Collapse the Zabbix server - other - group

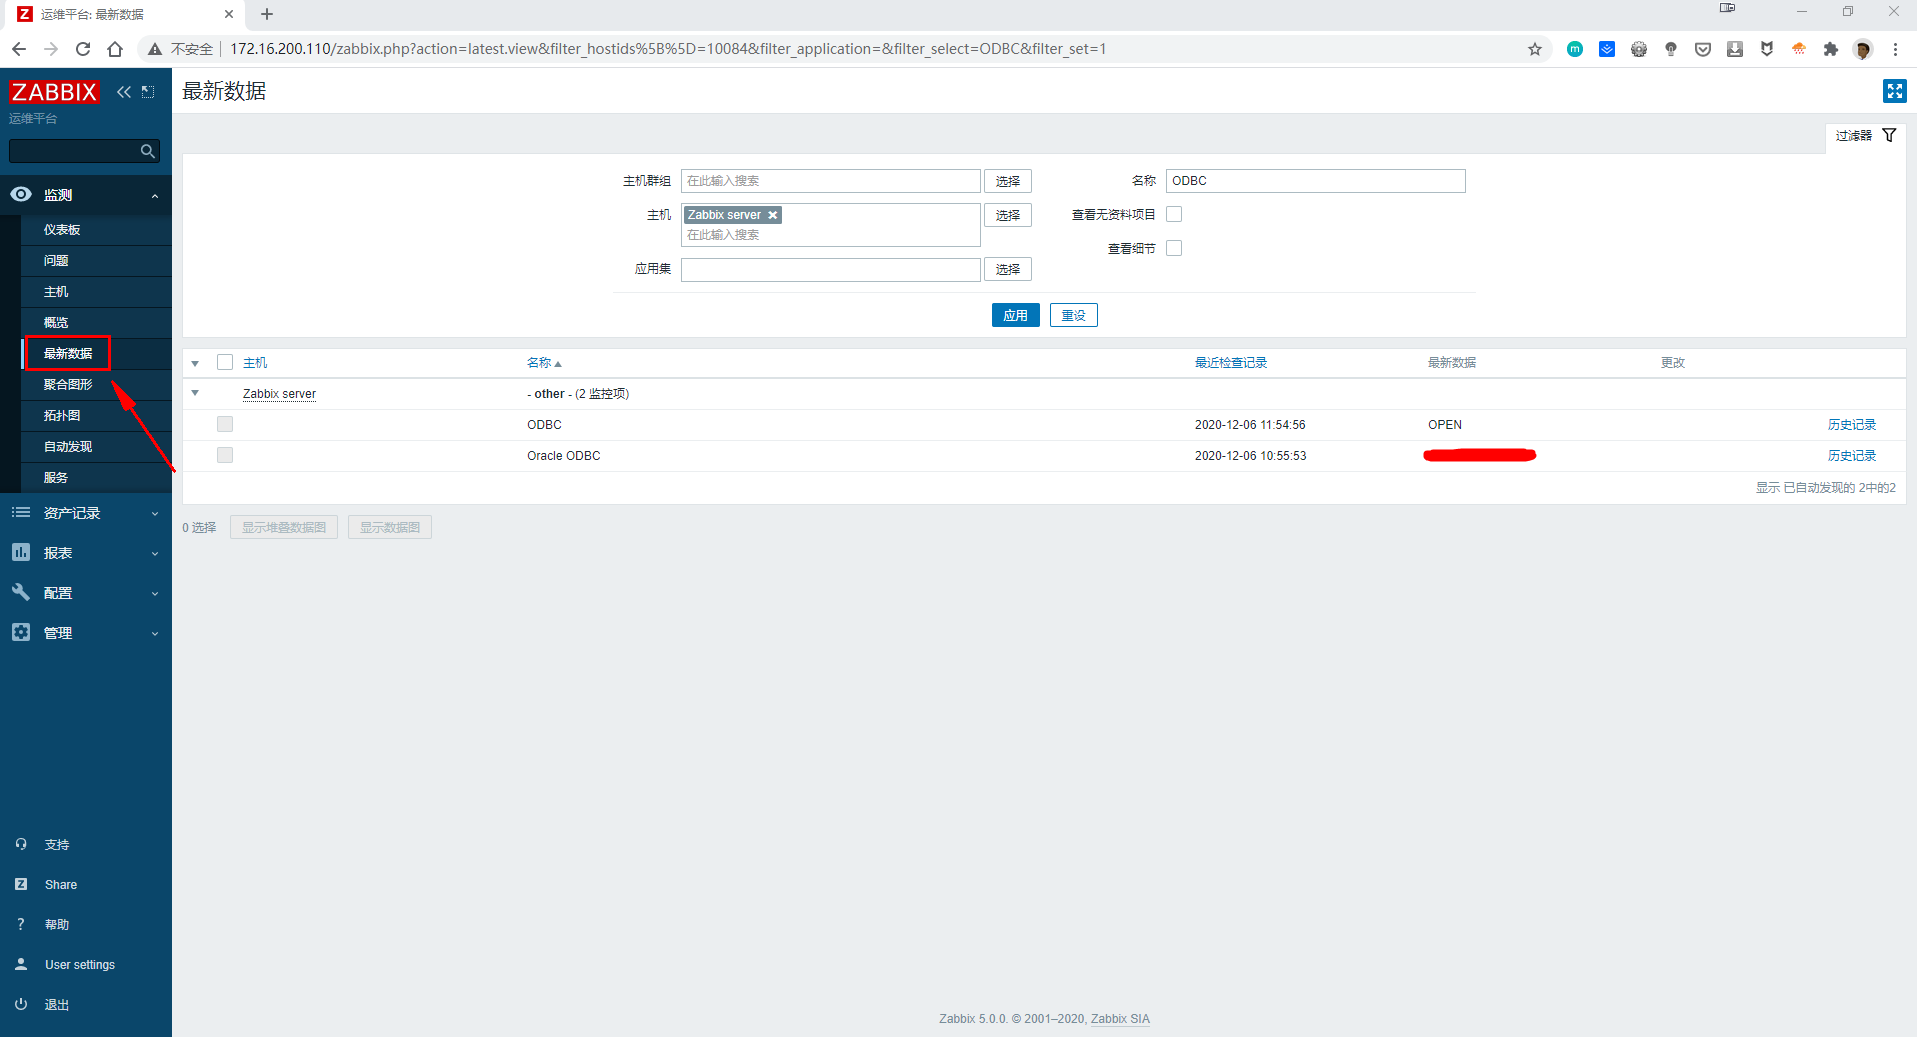195,393
